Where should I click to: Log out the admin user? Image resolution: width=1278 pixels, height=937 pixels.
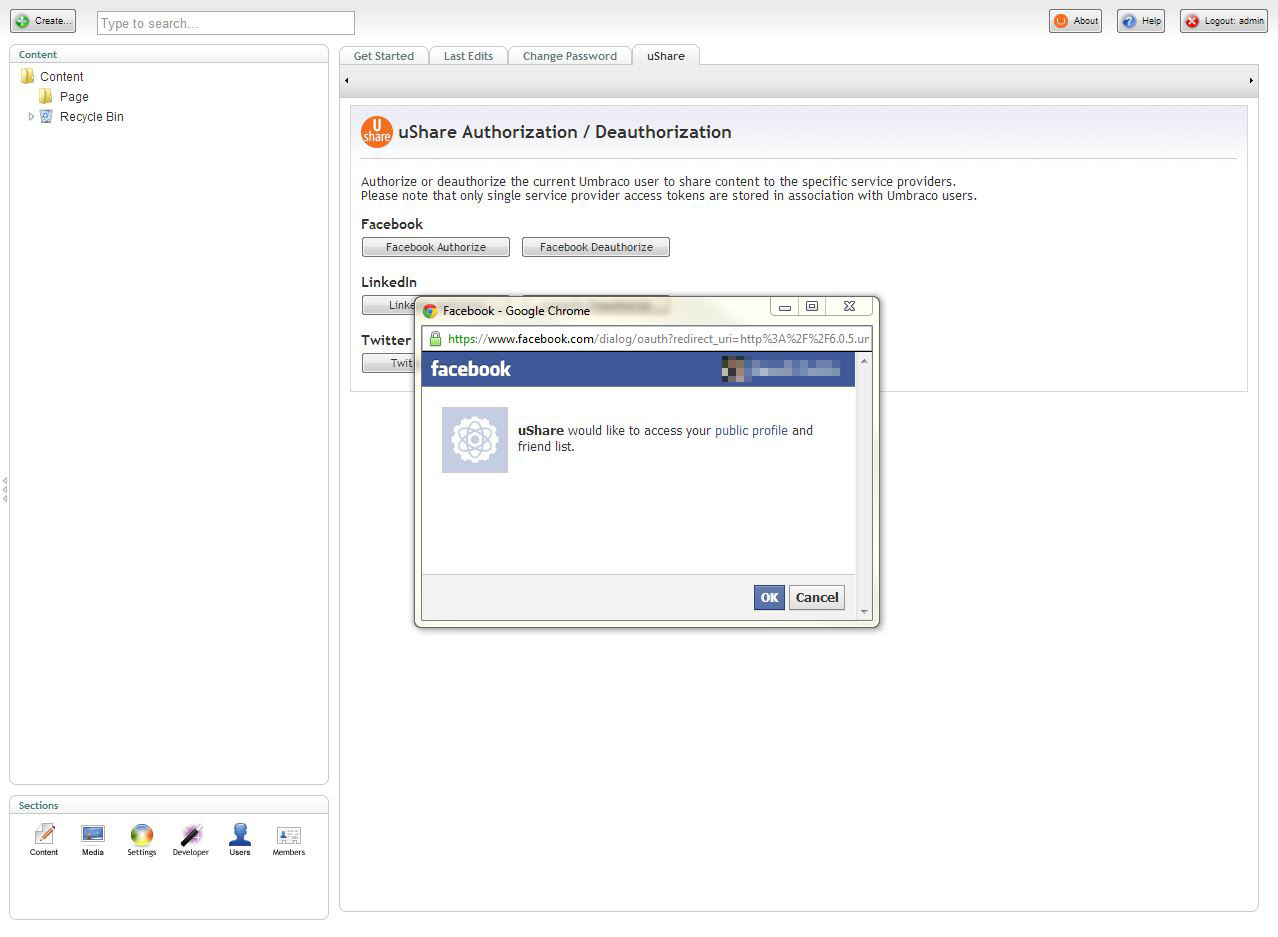(x=1224, y=21)
